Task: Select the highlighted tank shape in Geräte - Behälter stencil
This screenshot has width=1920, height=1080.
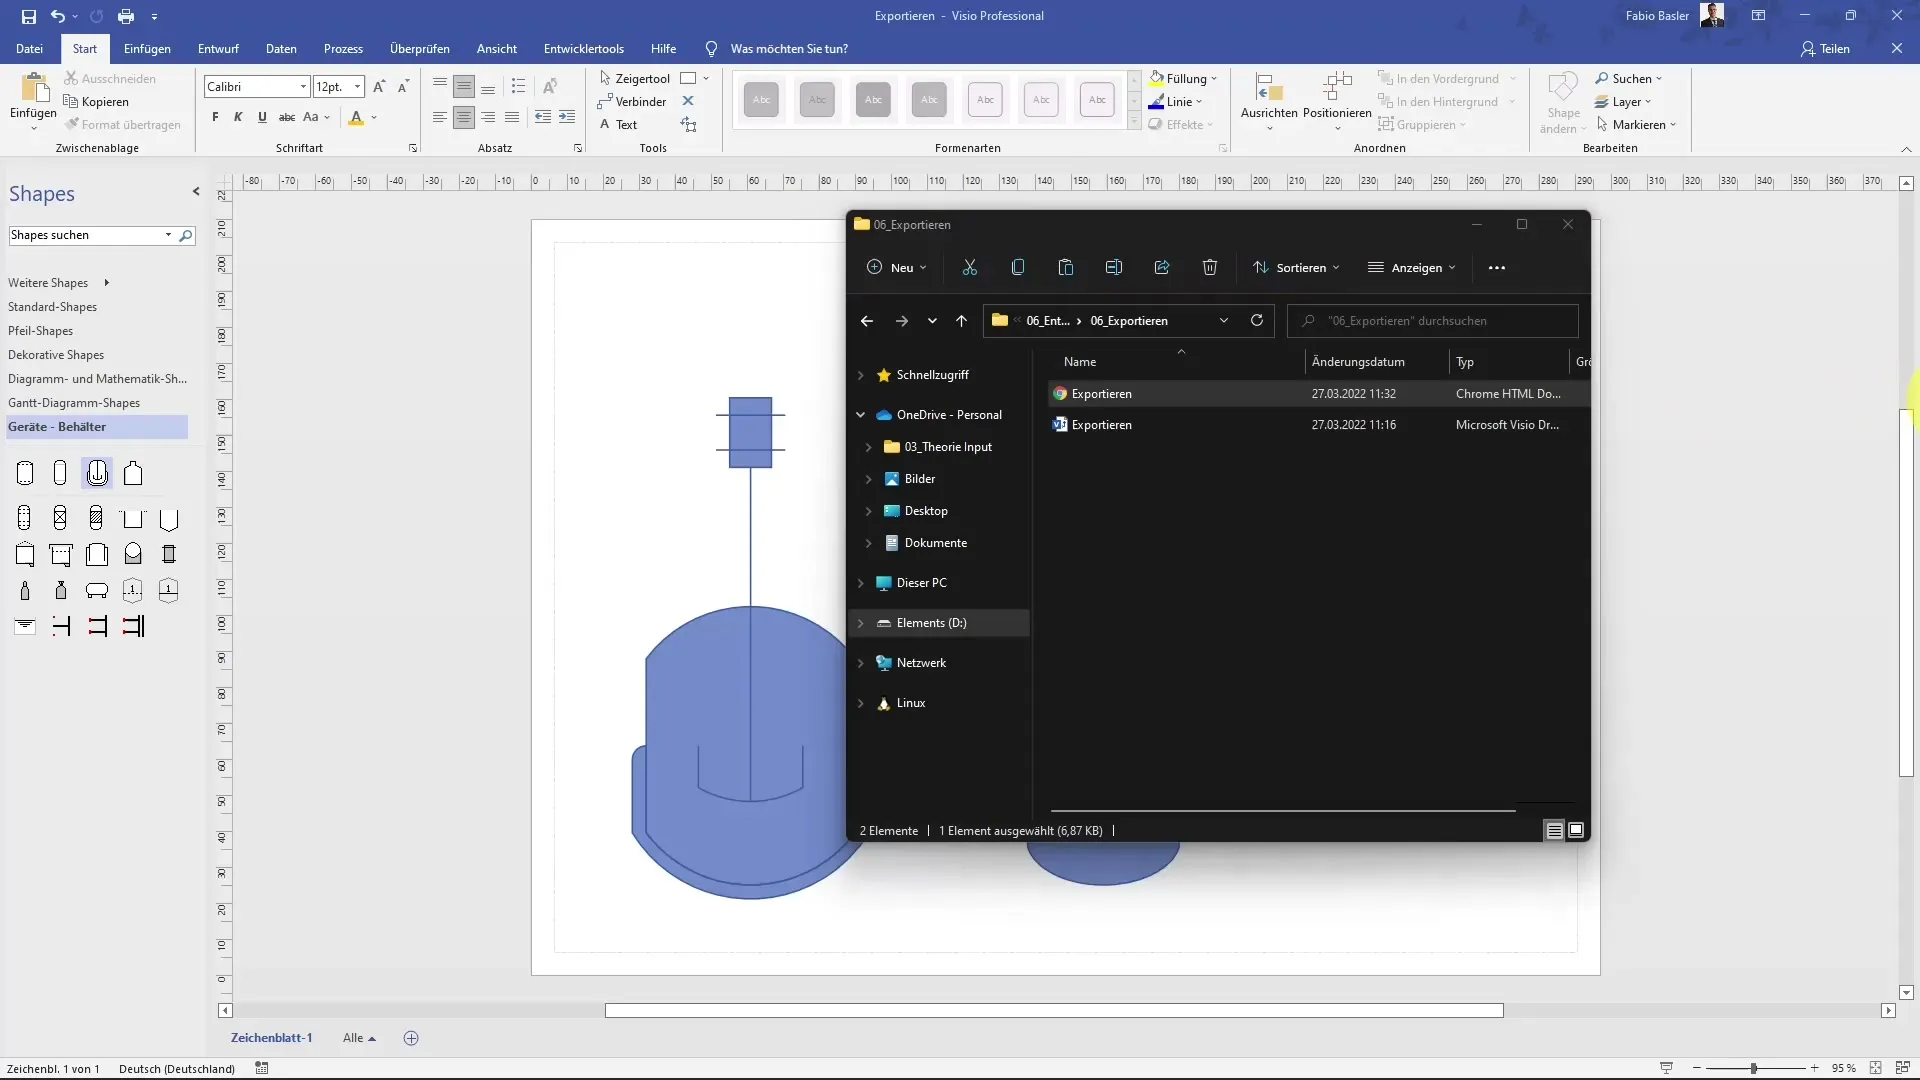Action: pyautogui.click(x=97, y=473)
